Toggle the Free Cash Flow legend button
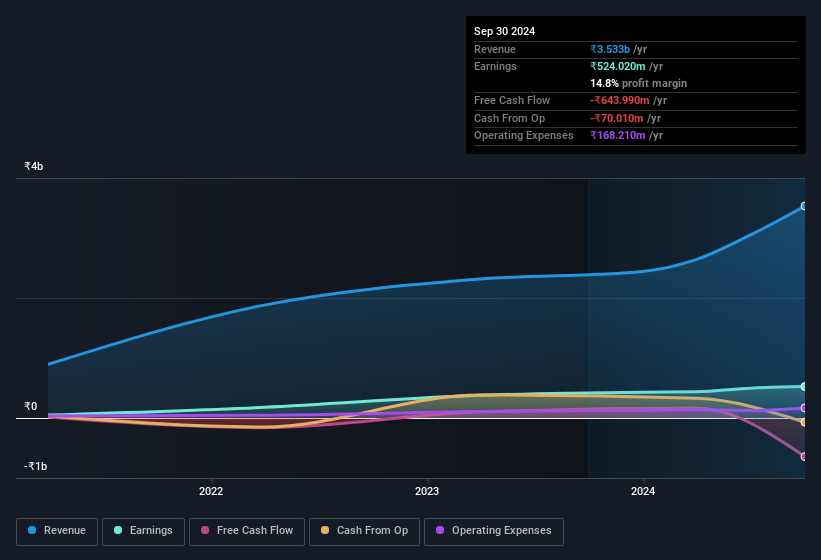 pos(247,531)
